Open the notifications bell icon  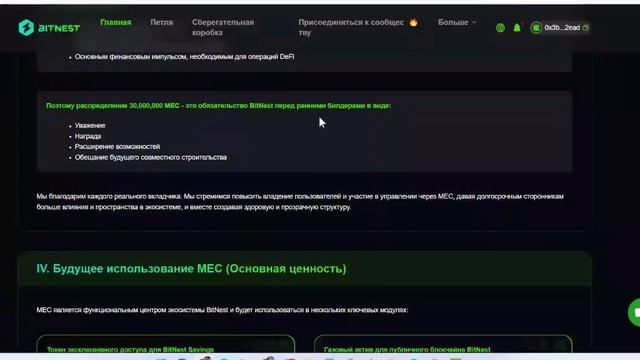point(517,28)
